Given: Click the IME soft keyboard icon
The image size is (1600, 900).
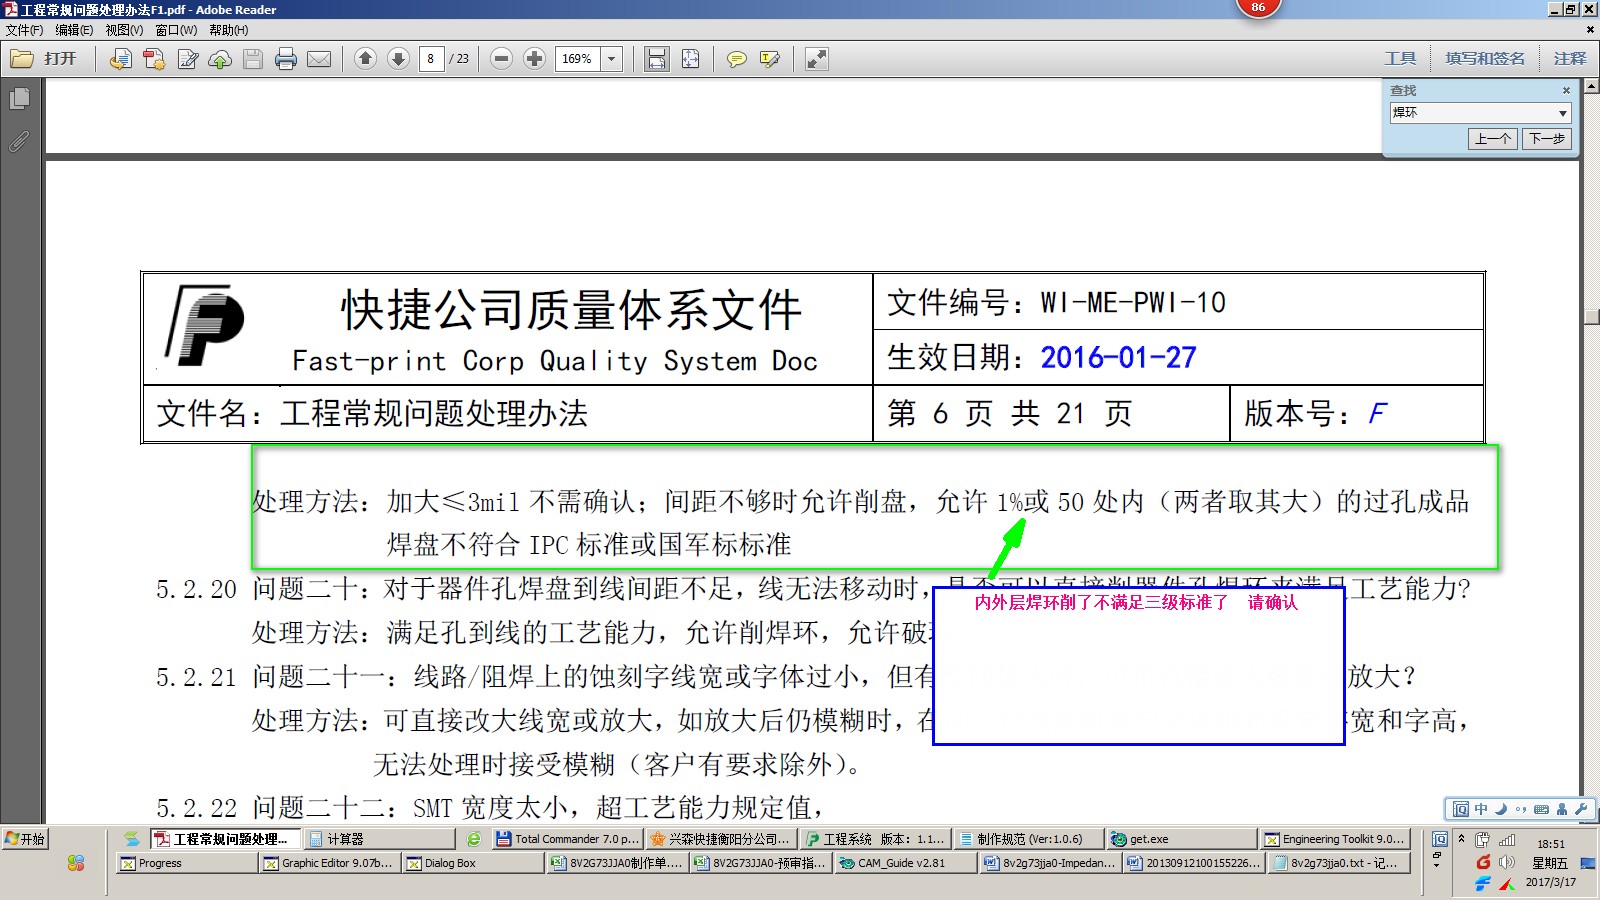Looking at the screenshot, I should tap(1541, 809).
